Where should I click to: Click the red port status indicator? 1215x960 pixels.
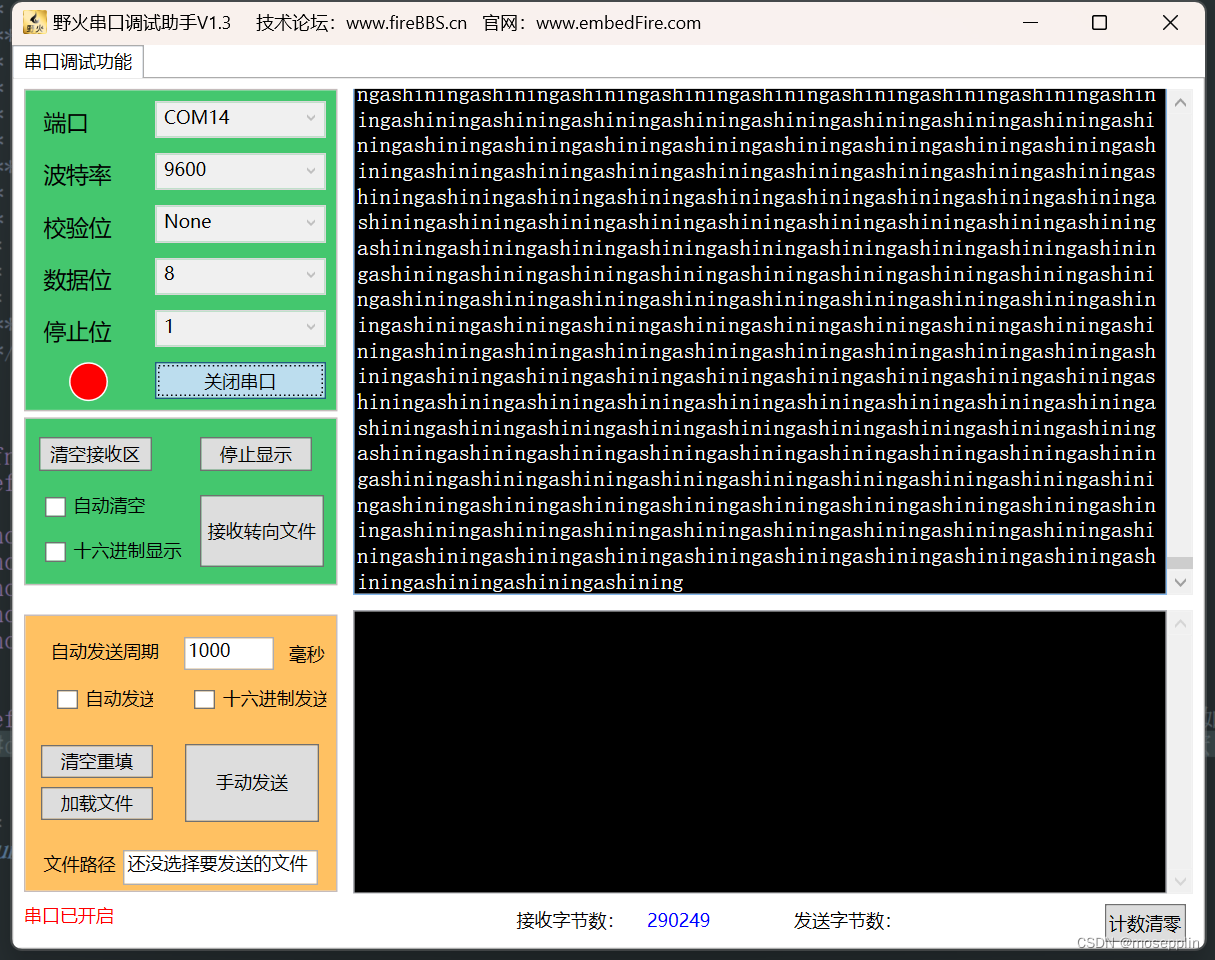pos(88,381)
